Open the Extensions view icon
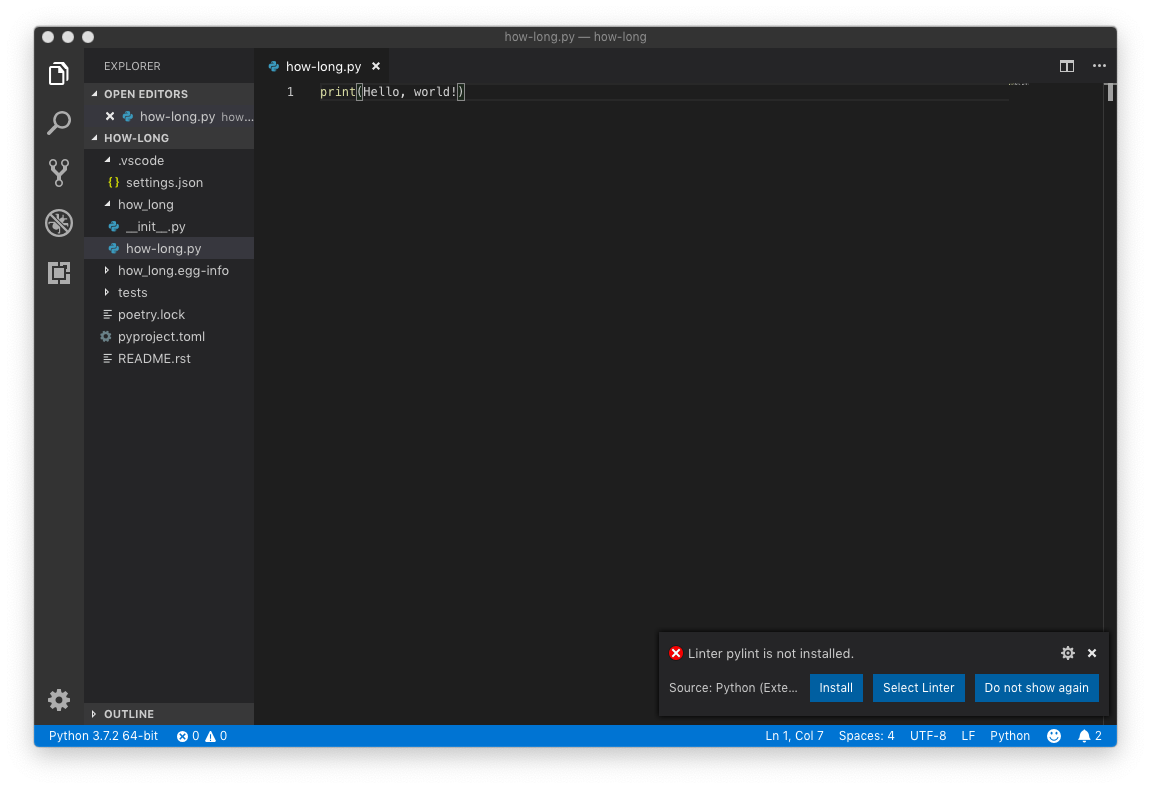 coord(59,272)
